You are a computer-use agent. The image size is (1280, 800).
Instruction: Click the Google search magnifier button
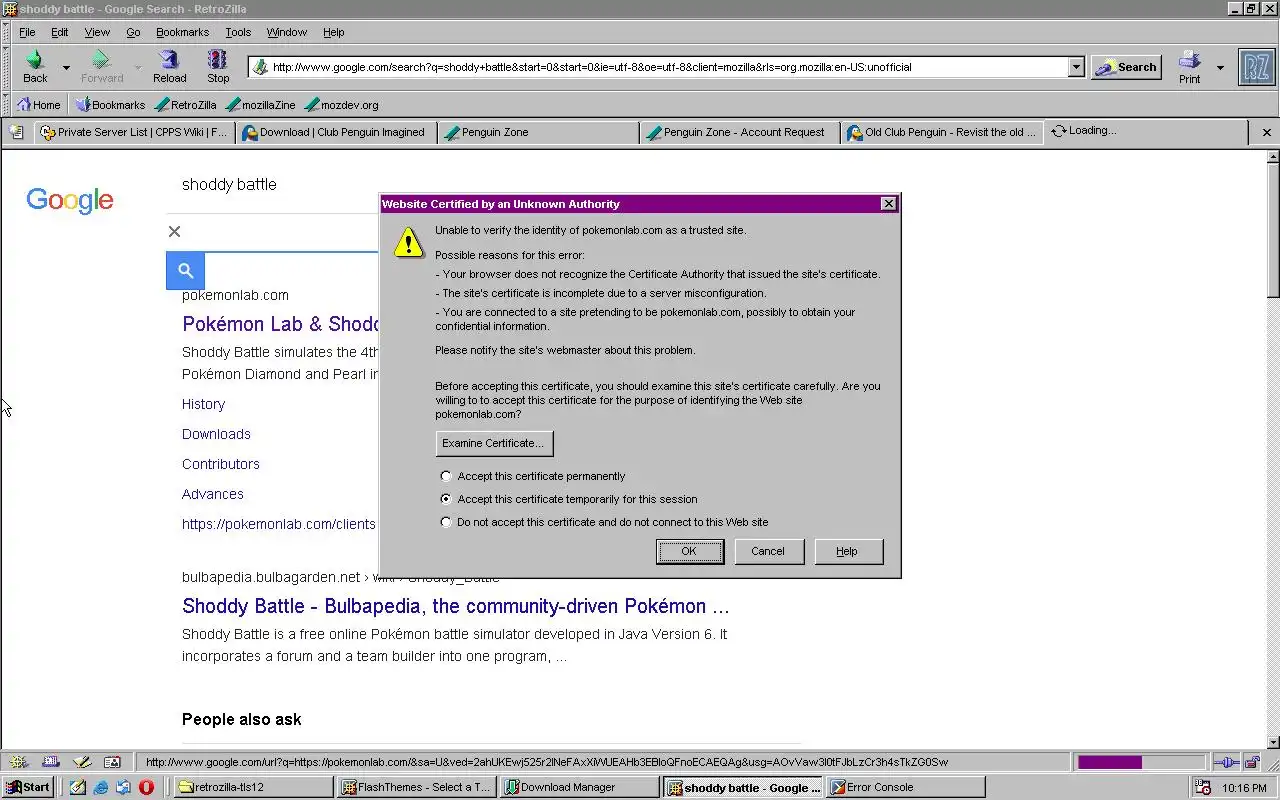pos(185,270)
